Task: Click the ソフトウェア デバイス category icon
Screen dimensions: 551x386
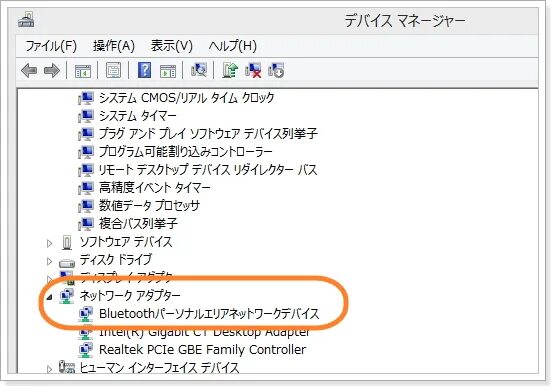Action: (x=67, y=242)
